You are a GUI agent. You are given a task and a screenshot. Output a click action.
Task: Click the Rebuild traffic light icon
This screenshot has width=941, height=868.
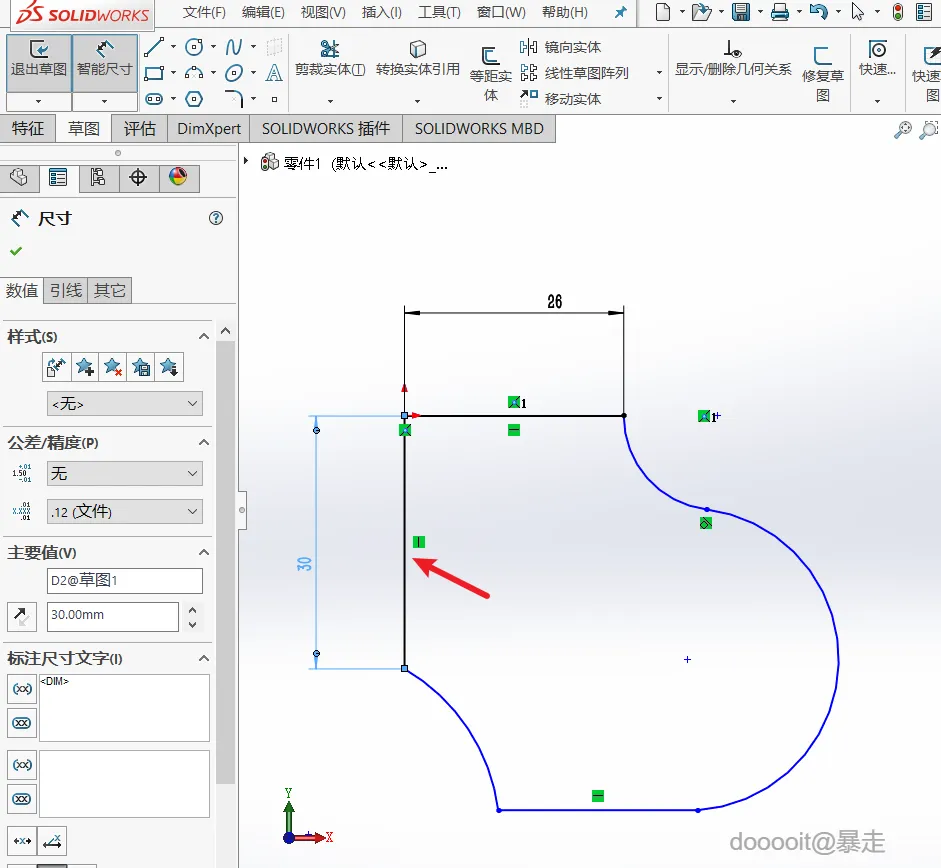tap(898, 12)
